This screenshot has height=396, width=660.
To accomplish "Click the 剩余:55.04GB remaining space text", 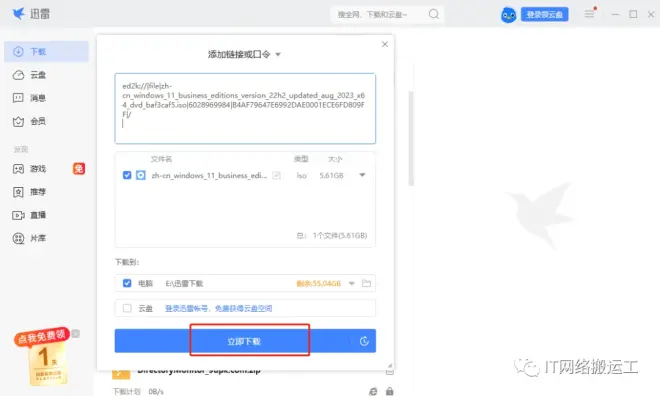I will coord(319,284).
